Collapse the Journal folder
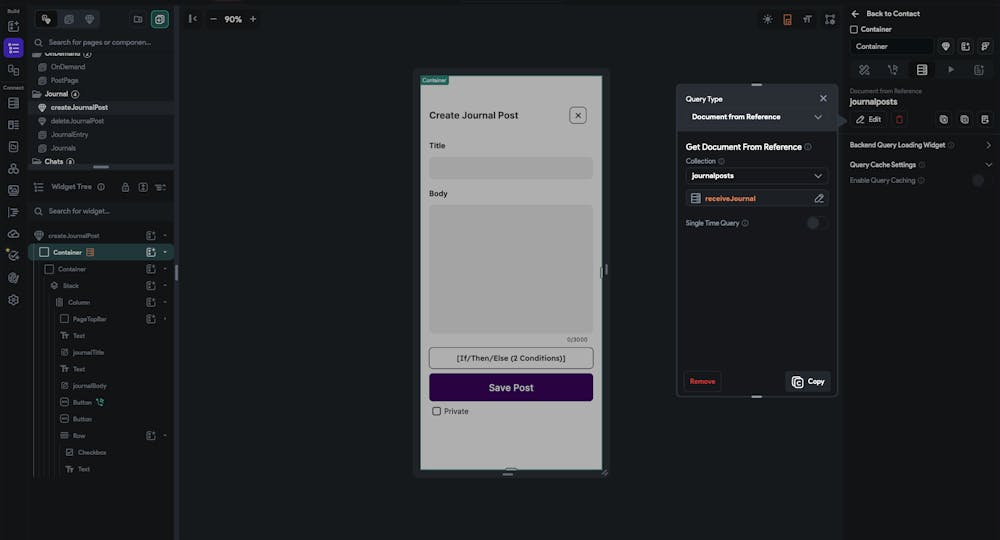Screen dimensions: 1000x540 [x=37, y=94]
